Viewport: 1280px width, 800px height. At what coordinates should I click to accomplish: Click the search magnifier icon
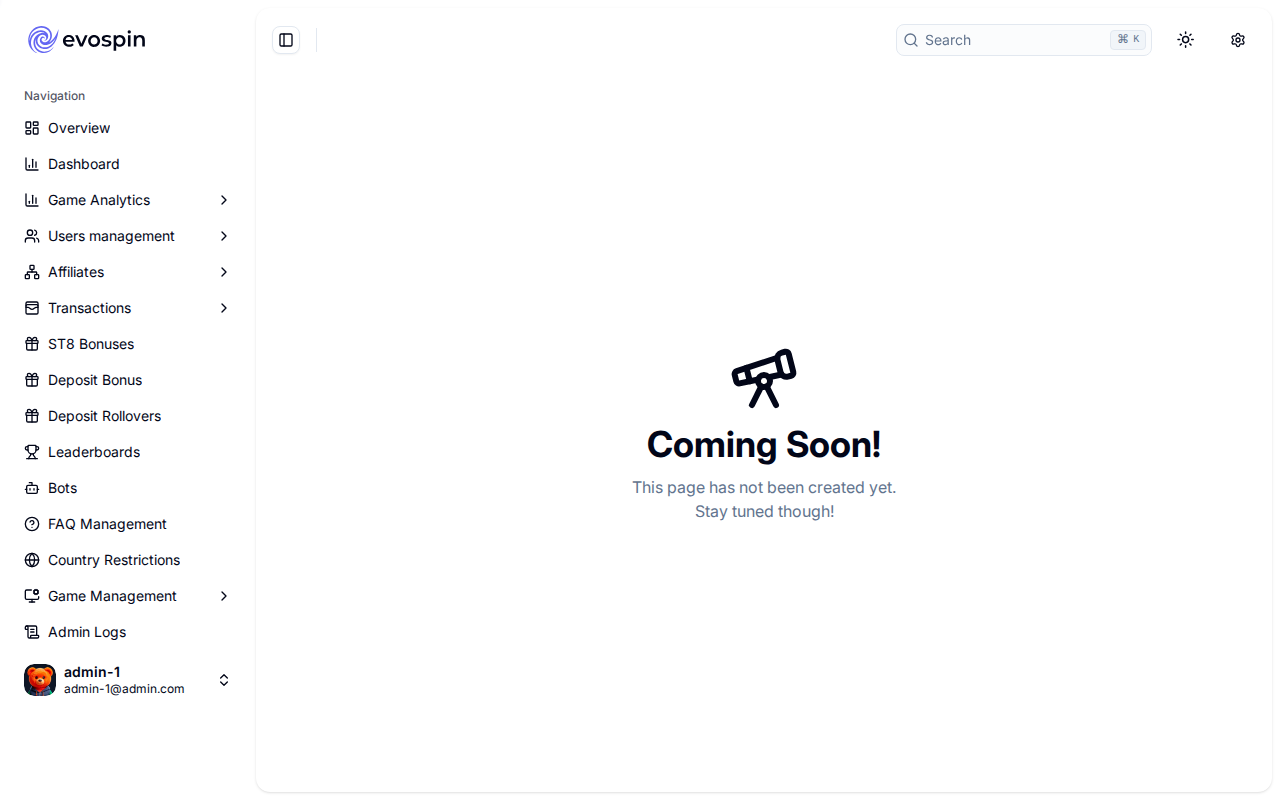[x=911, y=40]
